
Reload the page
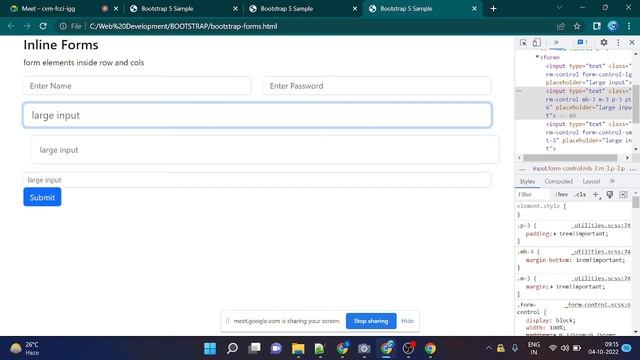pos(43,26)
